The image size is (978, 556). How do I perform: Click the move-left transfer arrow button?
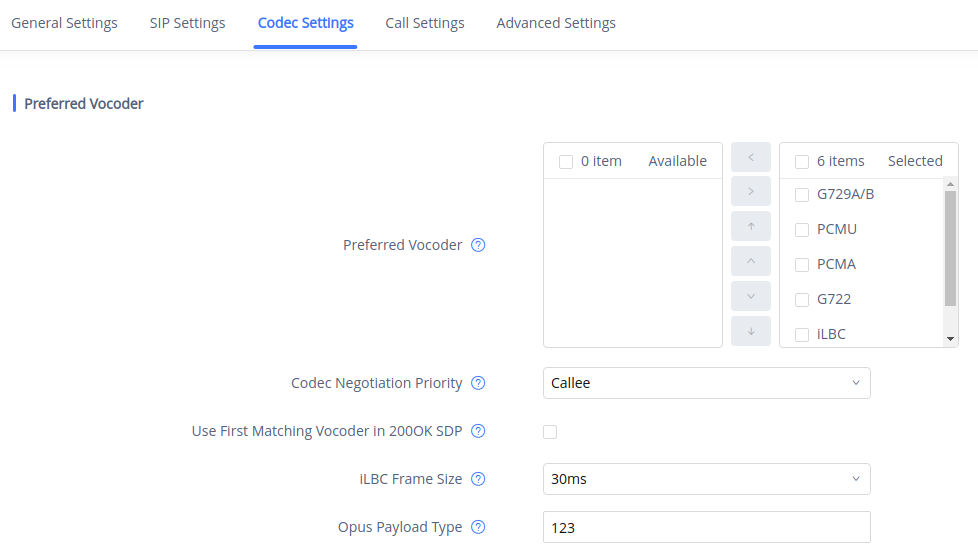(751, 157)
